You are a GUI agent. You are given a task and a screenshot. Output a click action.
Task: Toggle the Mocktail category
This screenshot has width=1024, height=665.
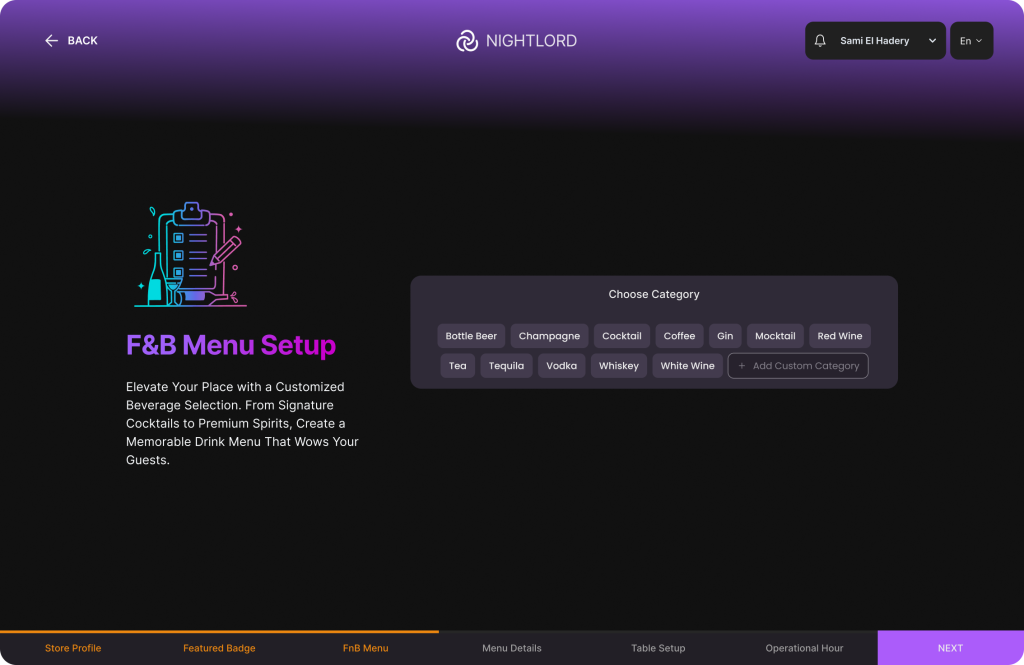(x=775, y=336)
